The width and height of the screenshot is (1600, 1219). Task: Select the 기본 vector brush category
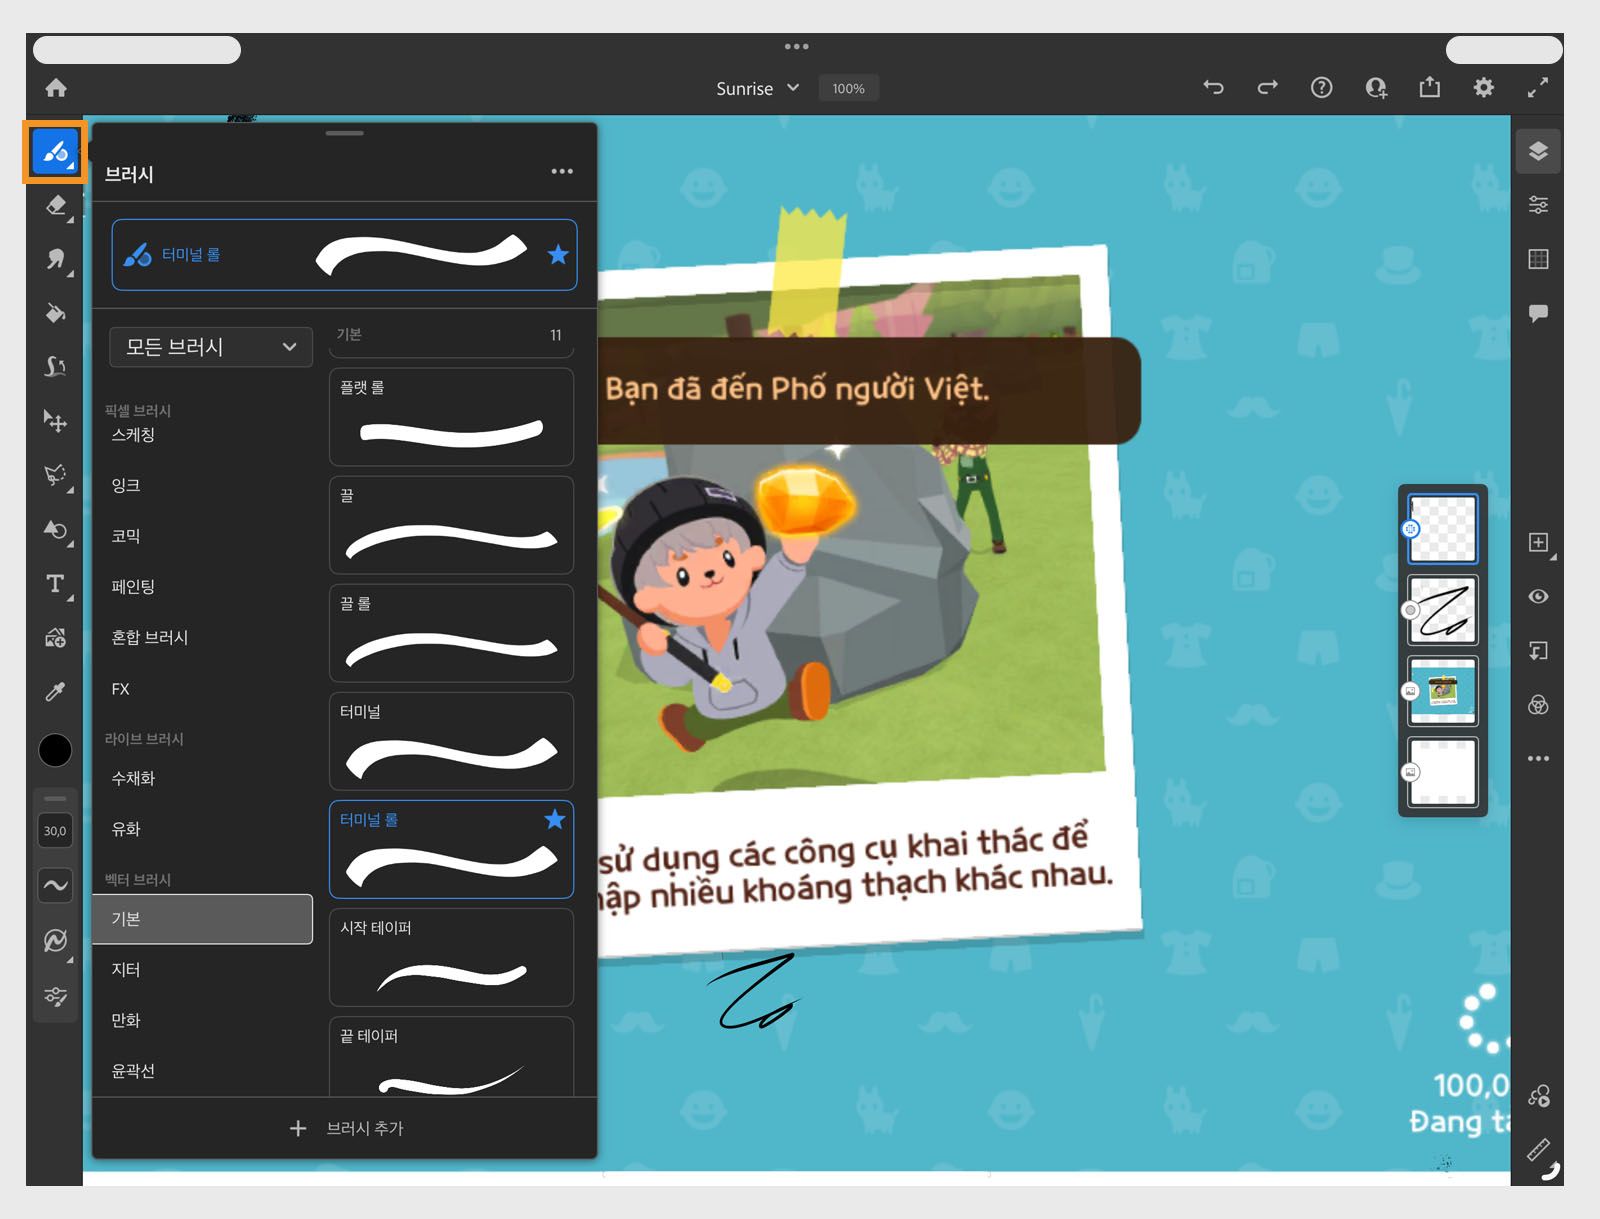coord(202,919)
